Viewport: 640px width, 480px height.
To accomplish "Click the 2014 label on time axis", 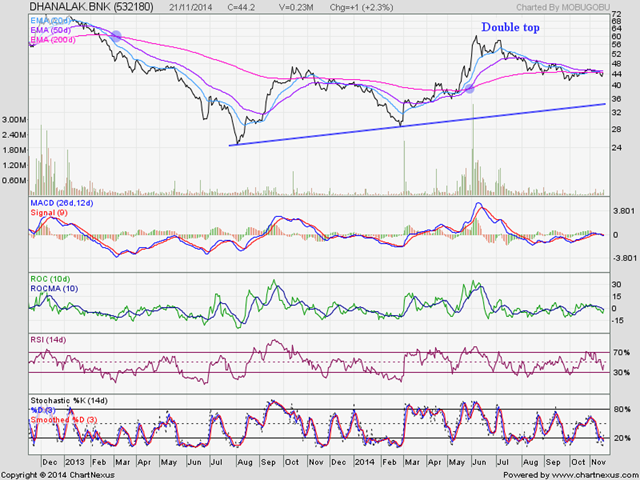I will pos(364,462).
